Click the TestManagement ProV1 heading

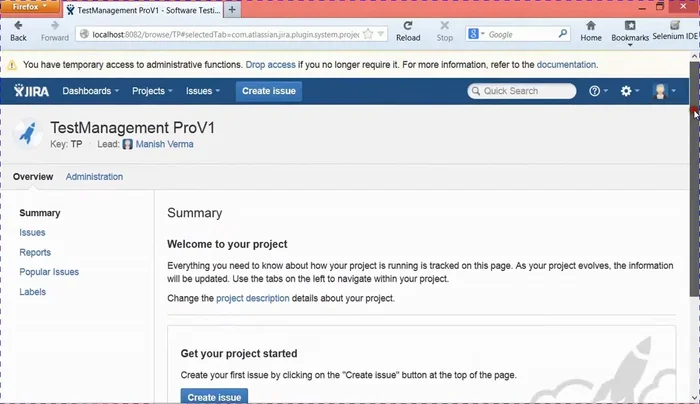pos(133,128)
